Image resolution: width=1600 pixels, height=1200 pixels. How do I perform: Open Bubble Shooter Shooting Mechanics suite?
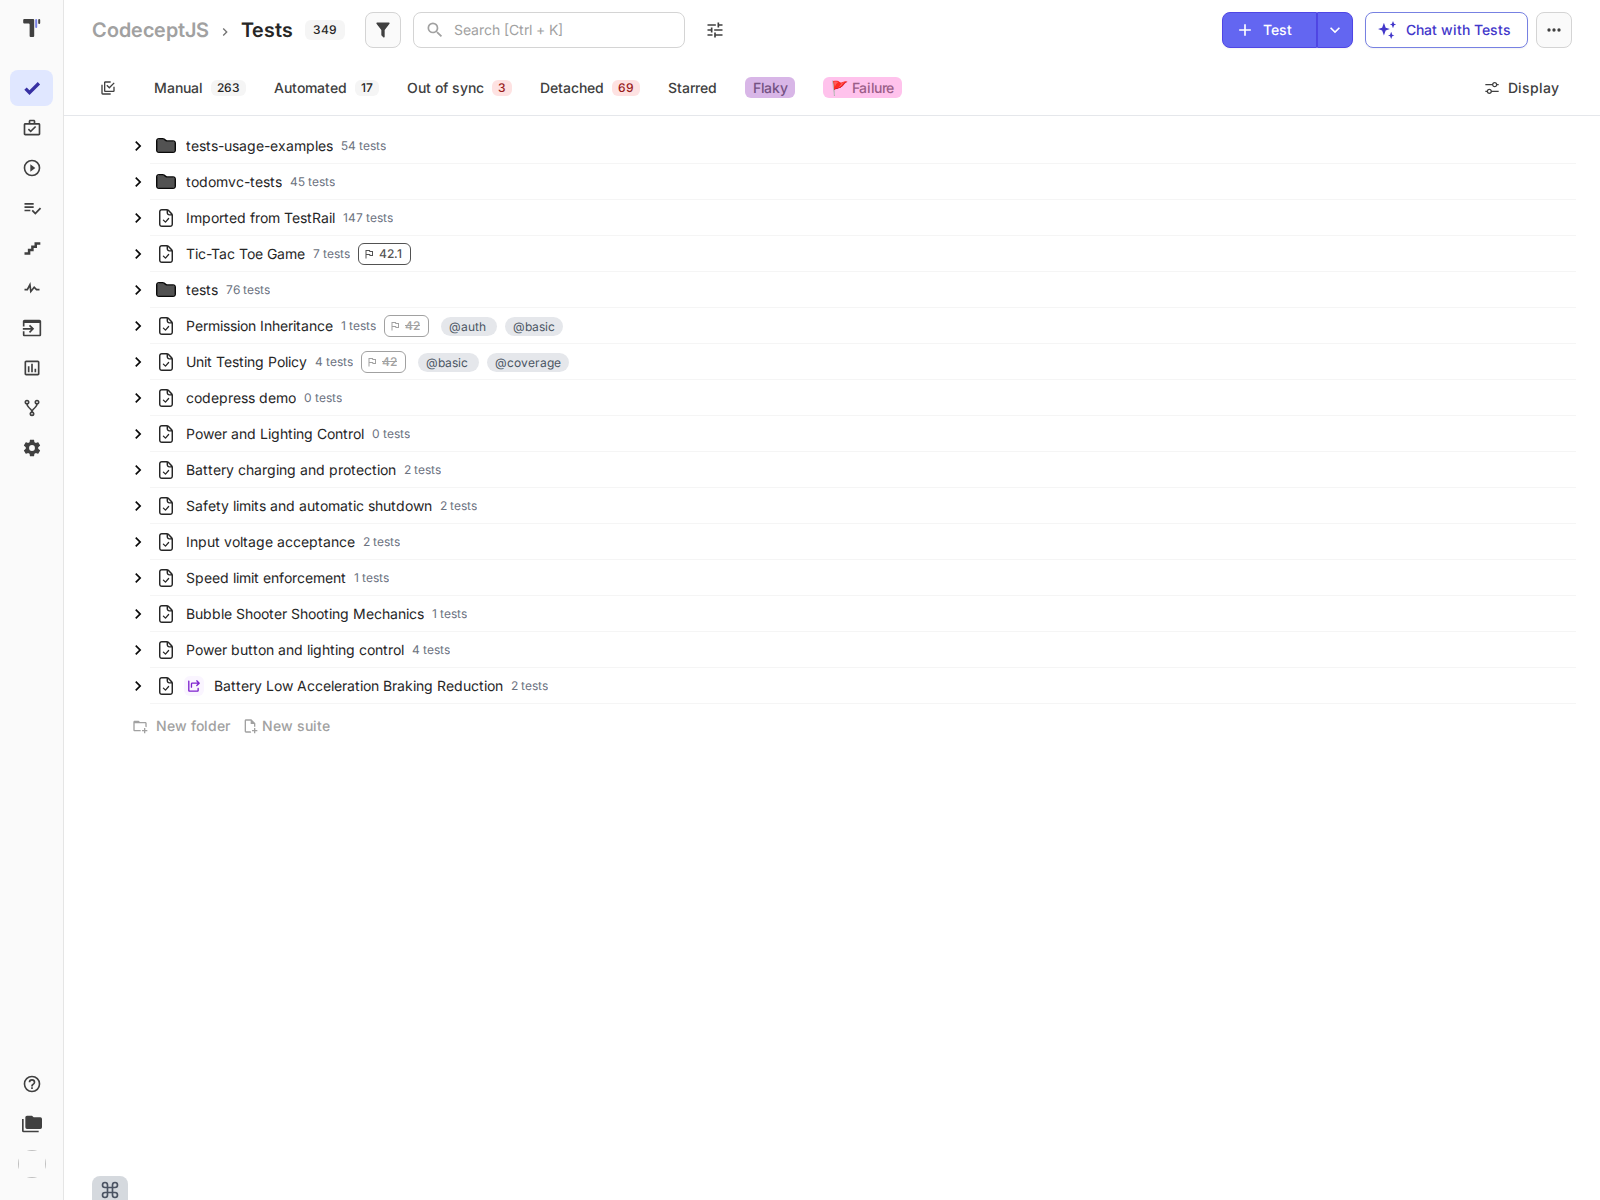click(305, 614)
